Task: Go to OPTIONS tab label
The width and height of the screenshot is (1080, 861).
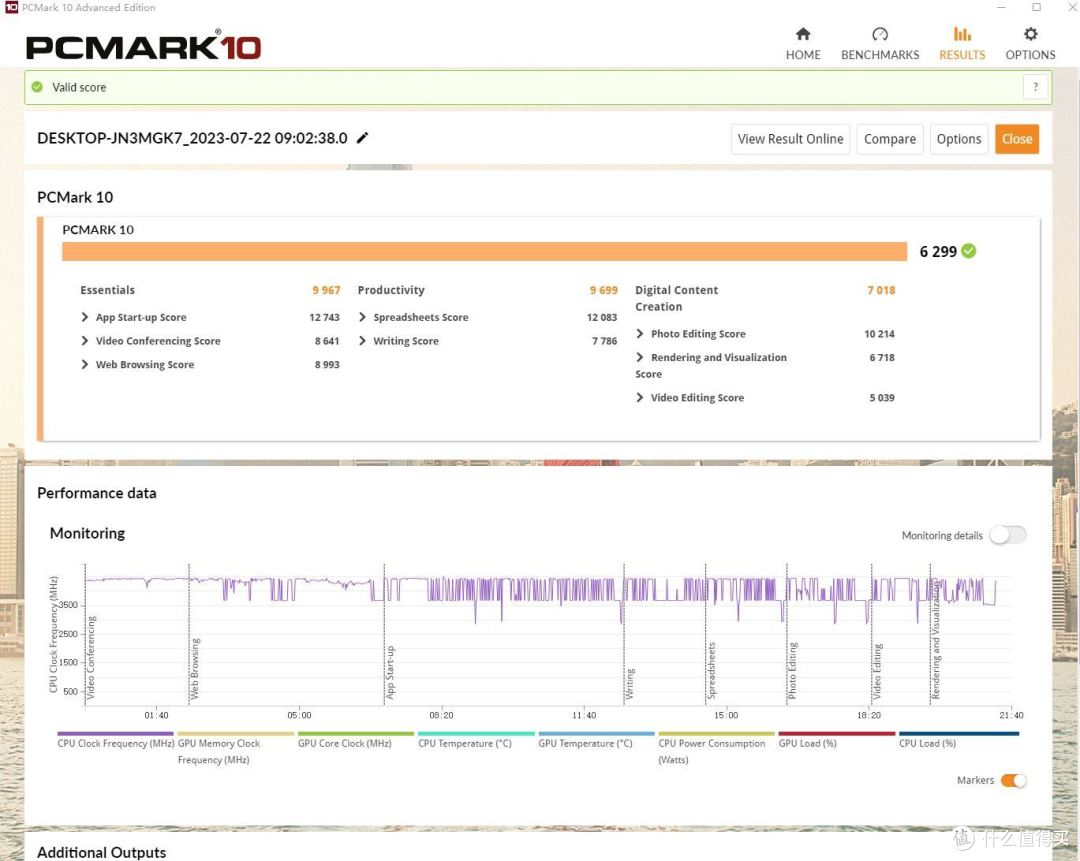Action: [1030, 55]
